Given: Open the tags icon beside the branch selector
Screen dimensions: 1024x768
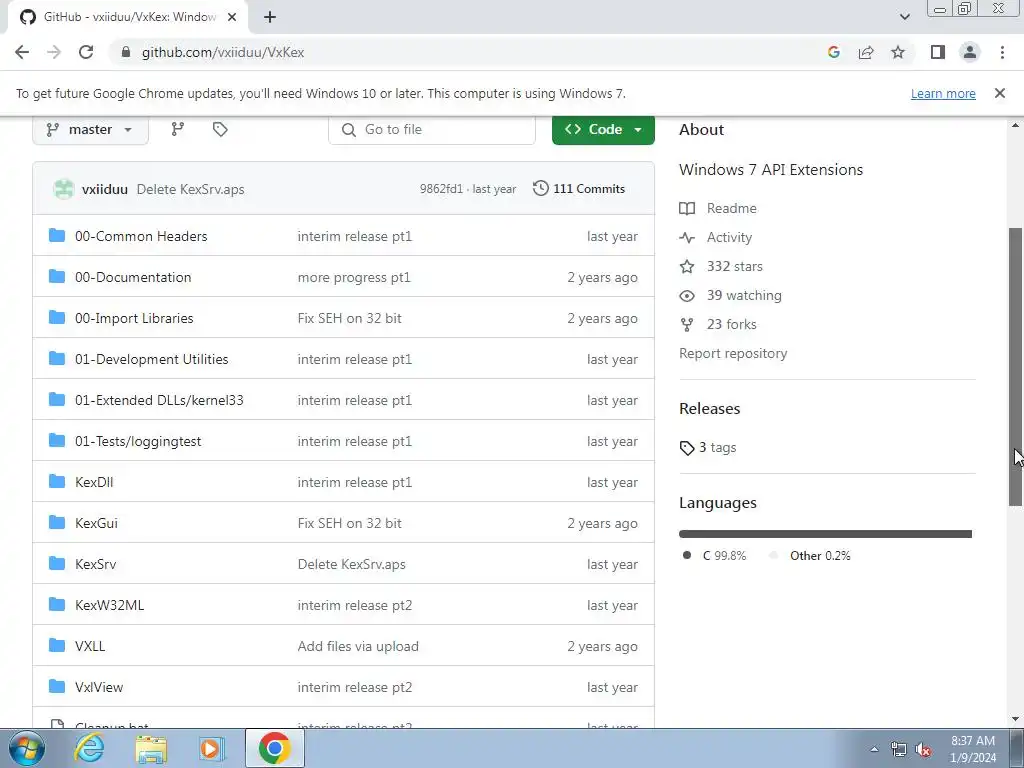Looking at the screenshot, I should [x=220, y=129].
